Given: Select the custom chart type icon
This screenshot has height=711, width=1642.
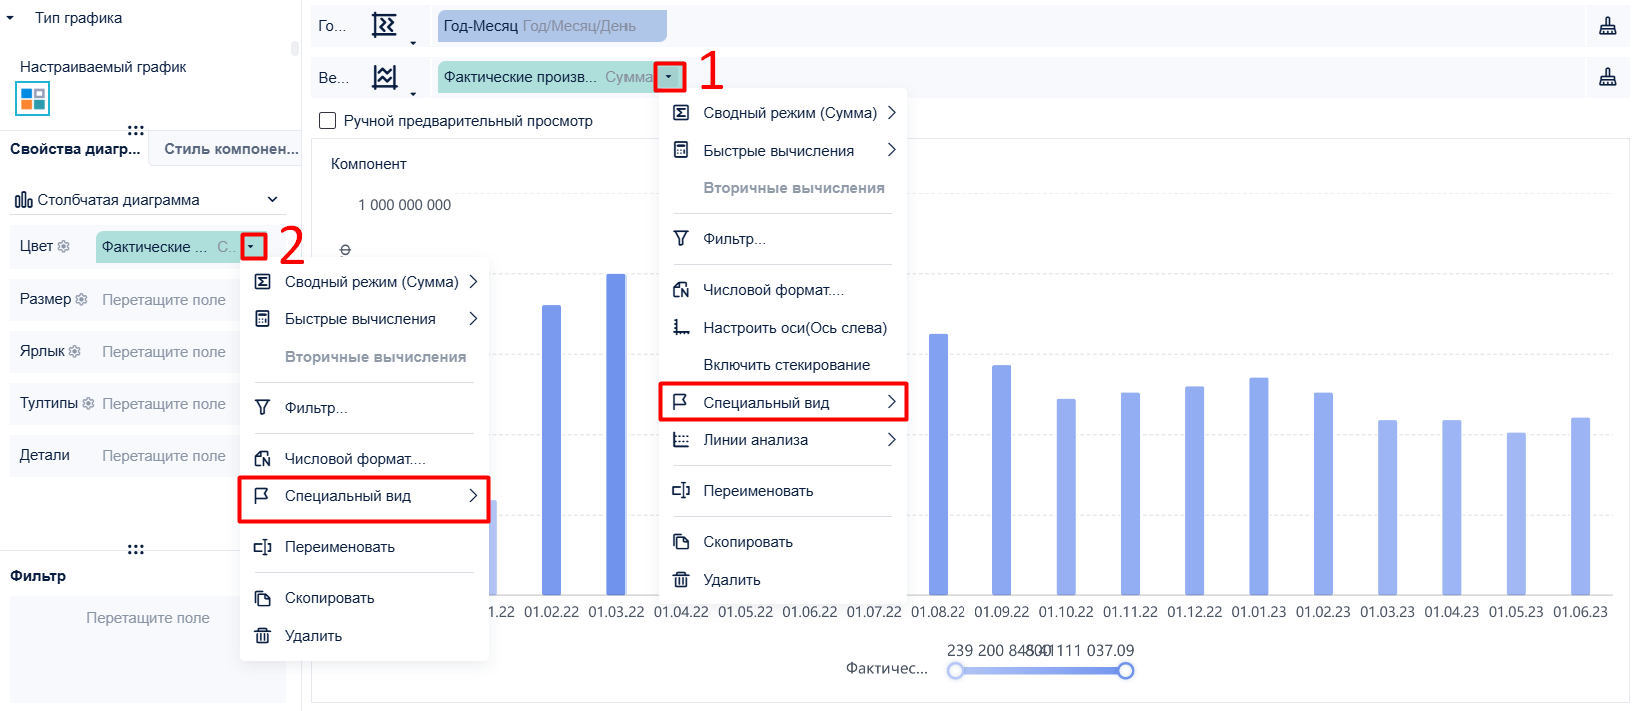Looking at the screenshot, I should point(32,98).
